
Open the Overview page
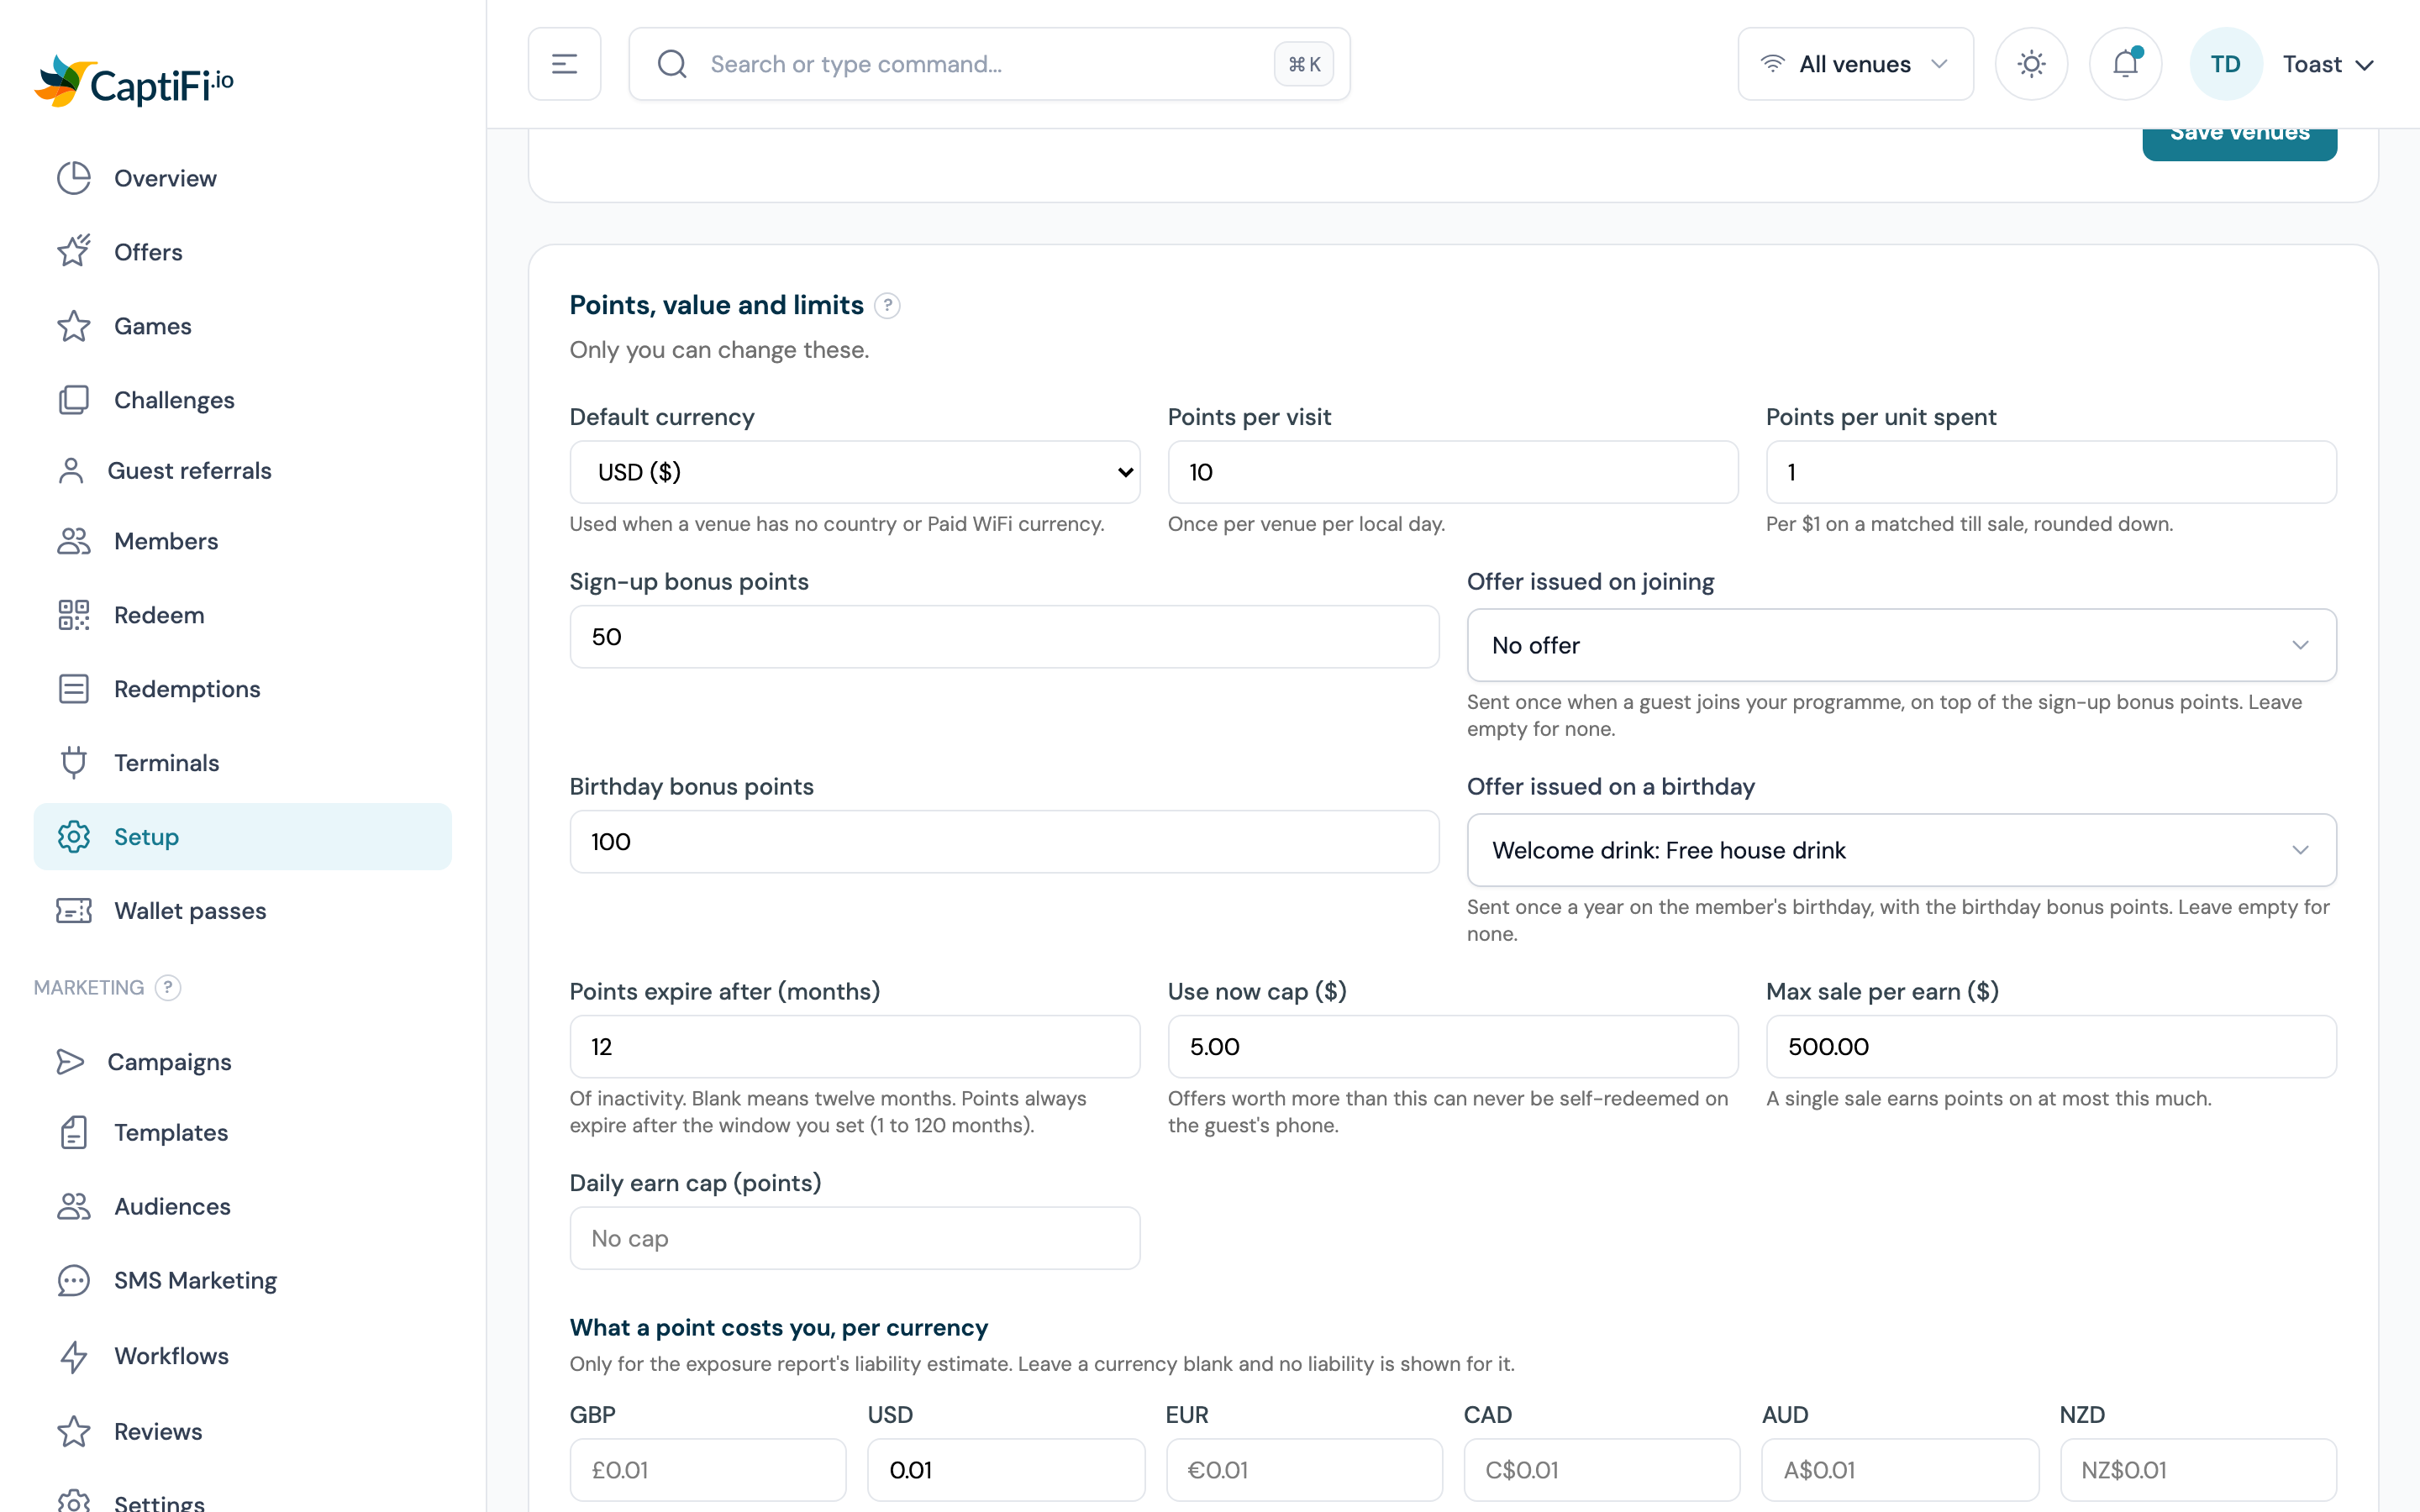coord(242,178)
